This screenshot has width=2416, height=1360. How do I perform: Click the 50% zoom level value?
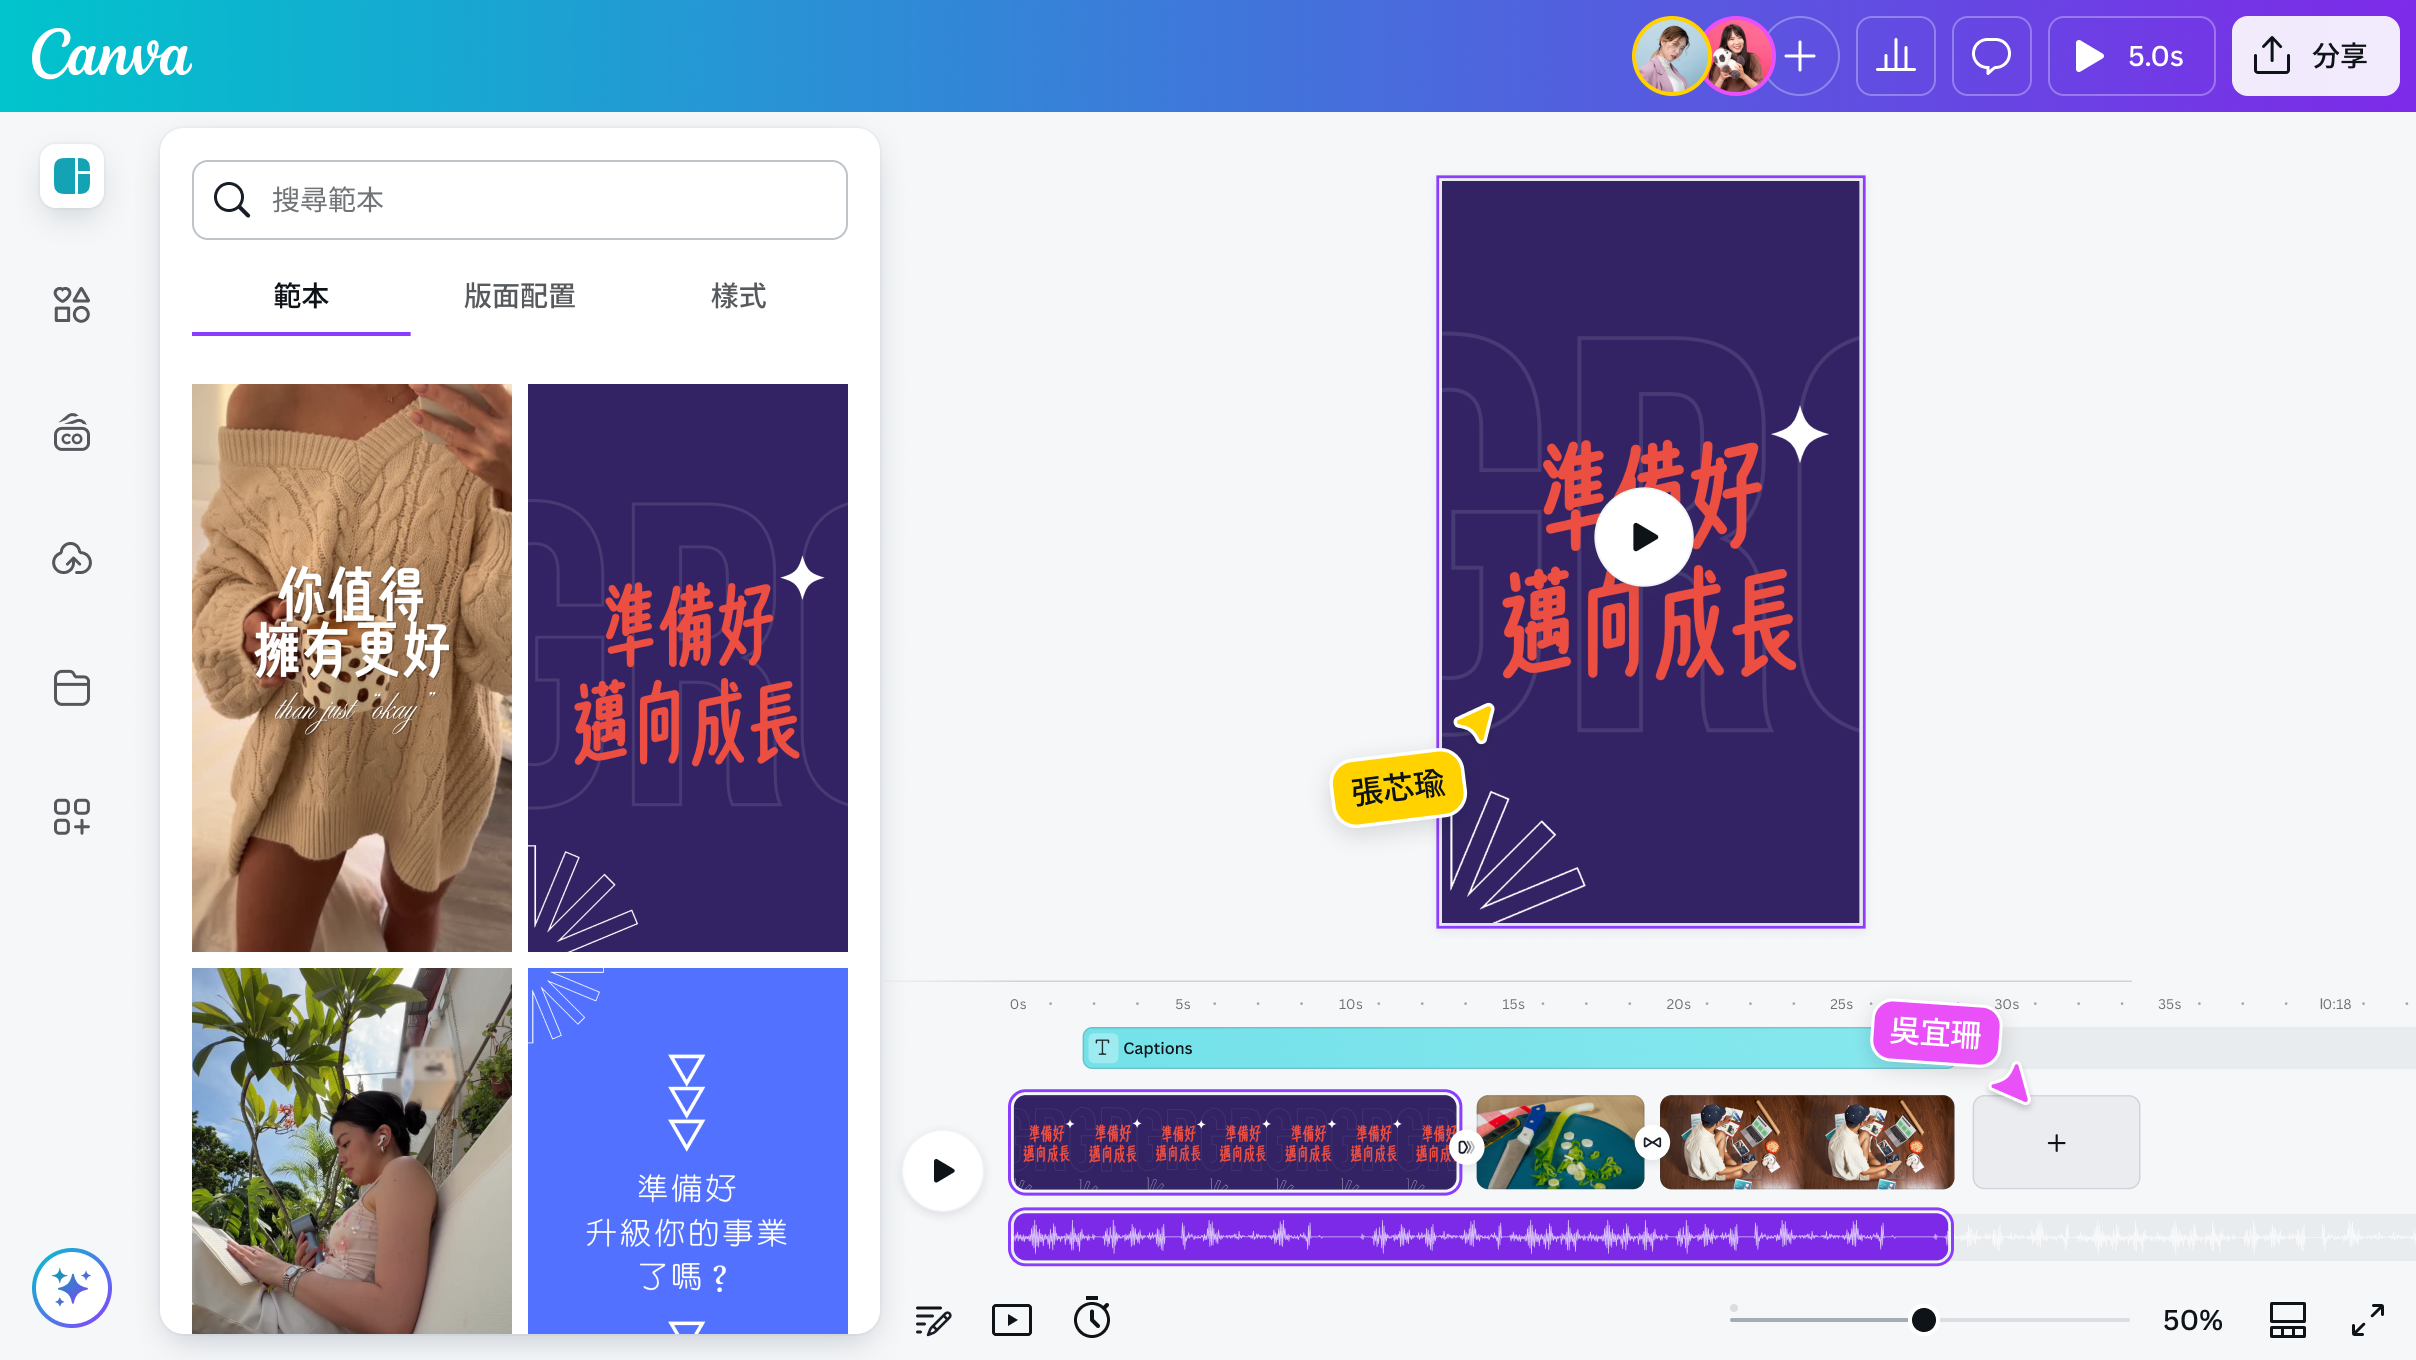pos(2192,1320)
